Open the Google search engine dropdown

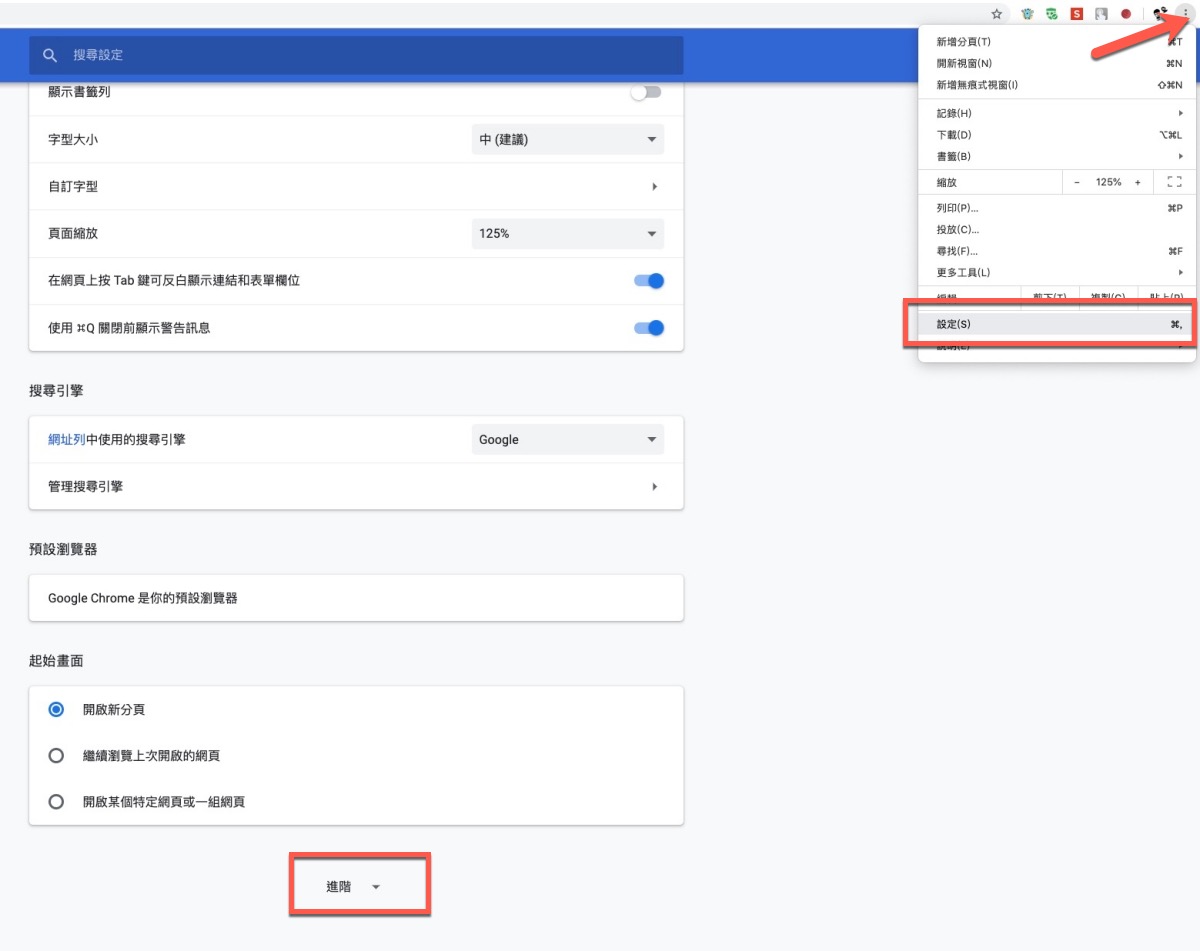568,439
